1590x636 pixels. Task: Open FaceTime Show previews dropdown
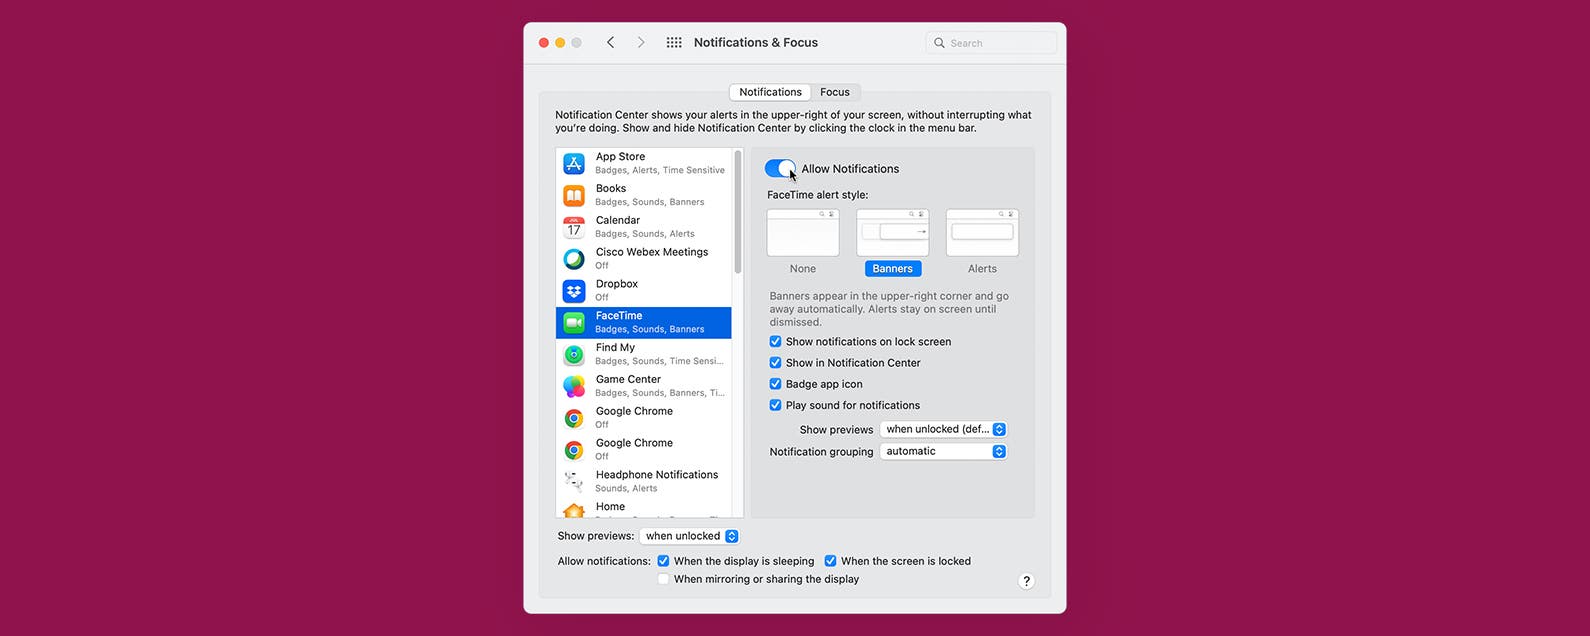point(943,429)
